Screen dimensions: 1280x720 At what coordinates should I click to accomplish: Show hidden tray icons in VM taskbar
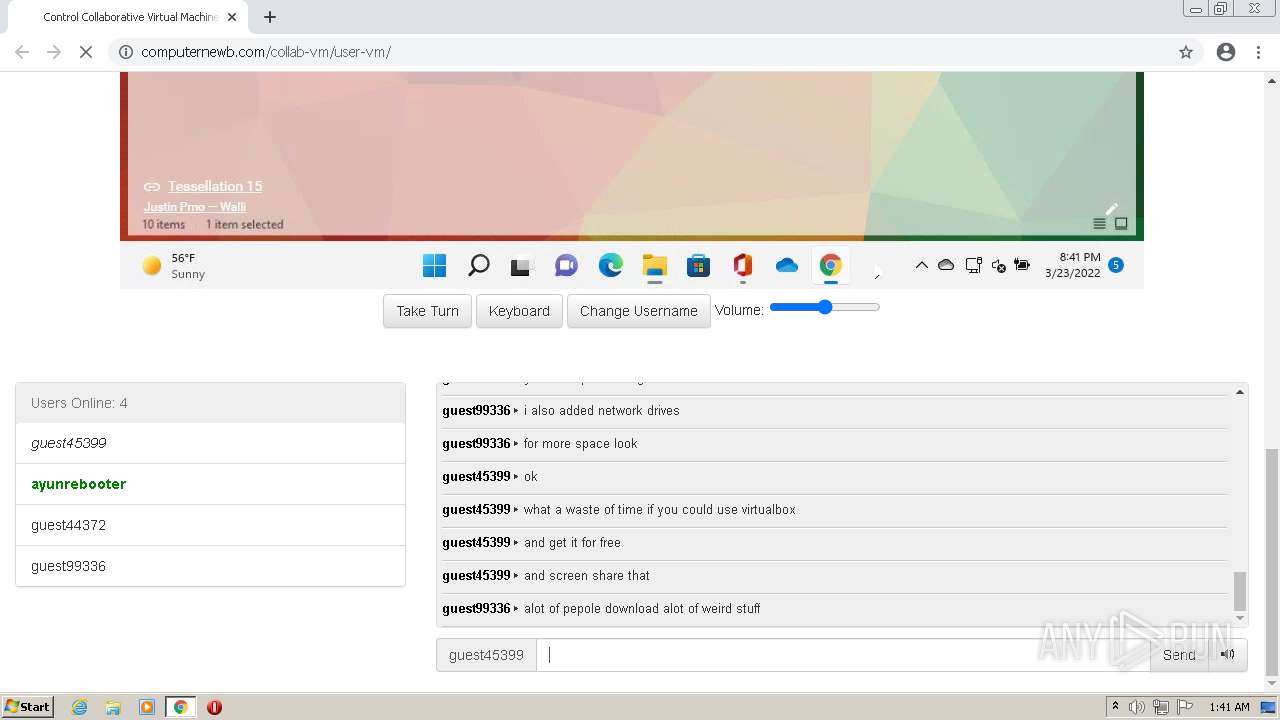point(921,265)
